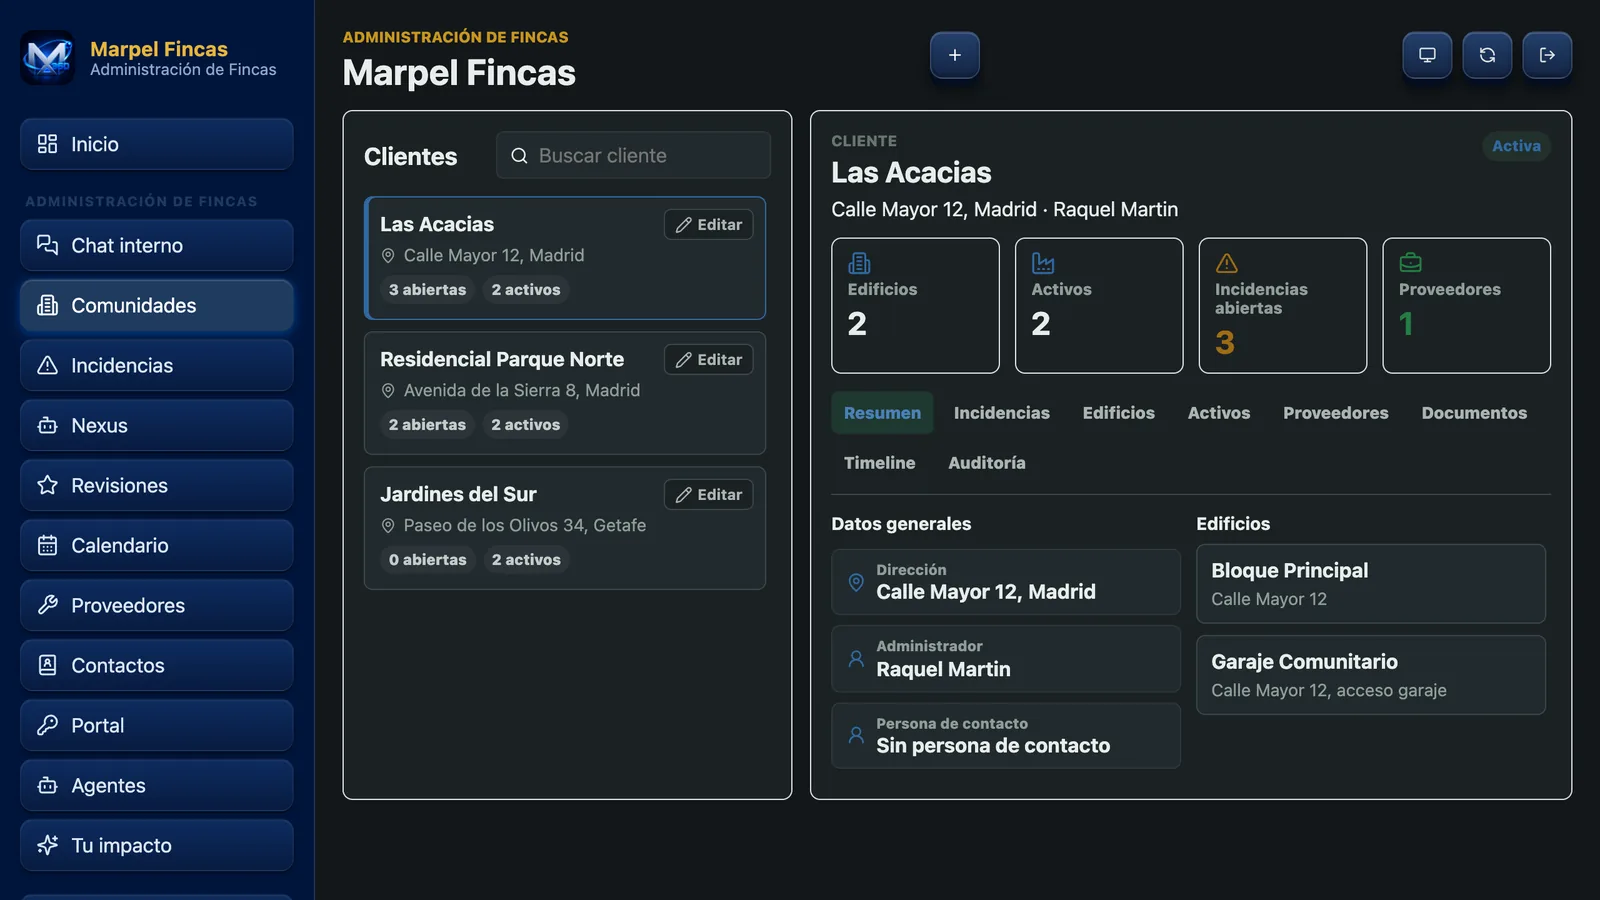Viewport: 1600px width, 900px height.
Task: Edit the Las Acacias client
Action: click(708, 224)
